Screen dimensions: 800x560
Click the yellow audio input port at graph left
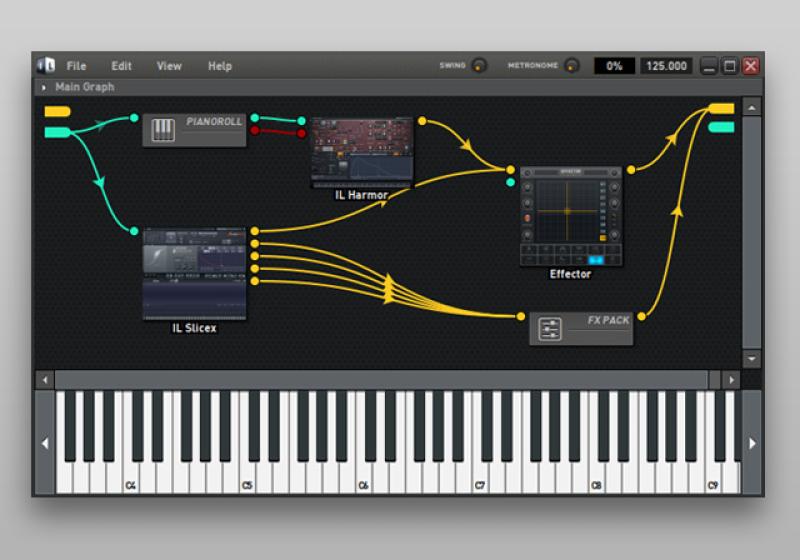[57, 111]
